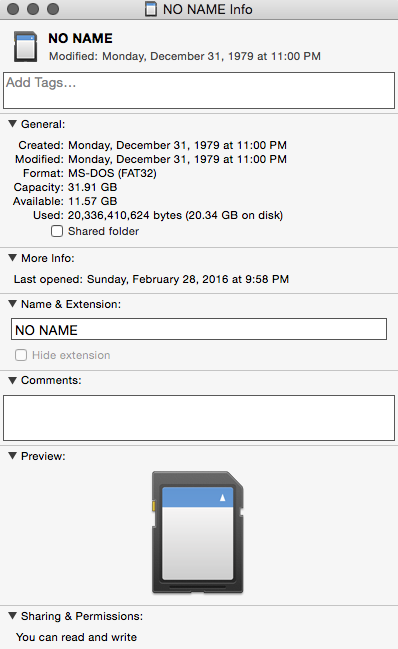
Task: Click the Add Tags field
Action: (199, 91)
